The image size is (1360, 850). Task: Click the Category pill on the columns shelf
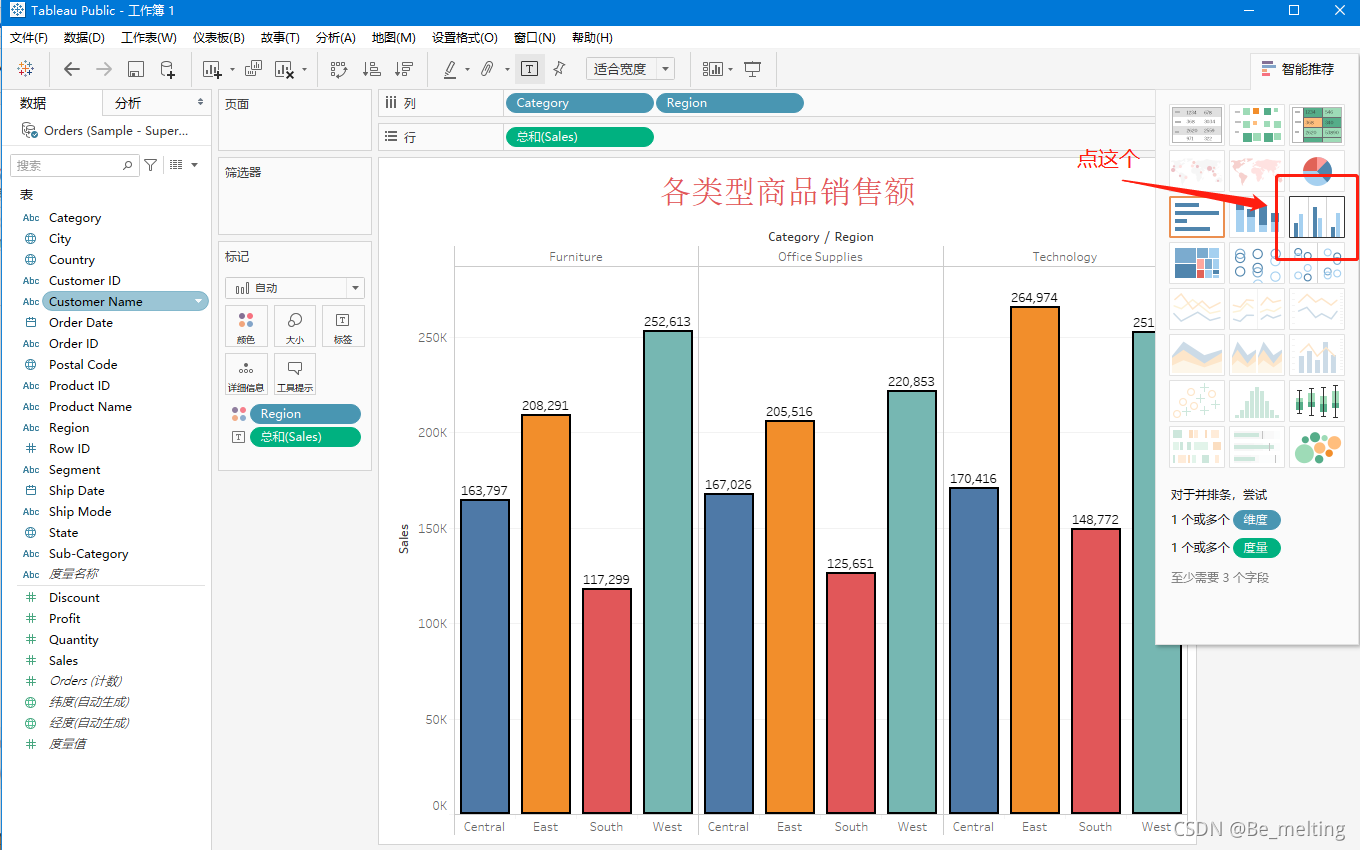579,103
